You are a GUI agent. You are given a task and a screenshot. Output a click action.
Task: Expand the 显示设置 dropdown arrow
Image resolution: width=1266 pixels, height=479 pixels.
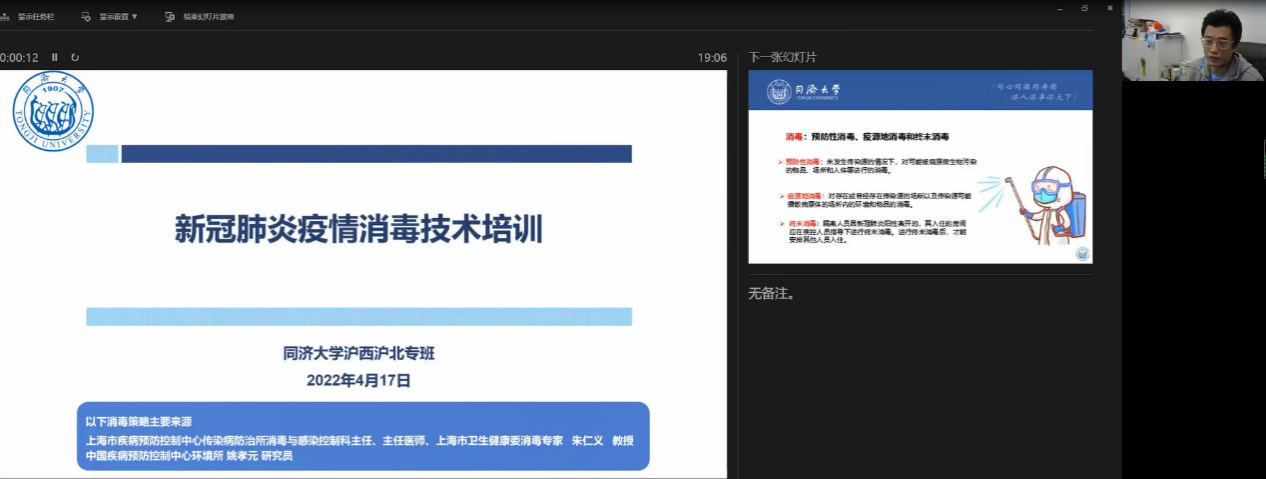135,17
